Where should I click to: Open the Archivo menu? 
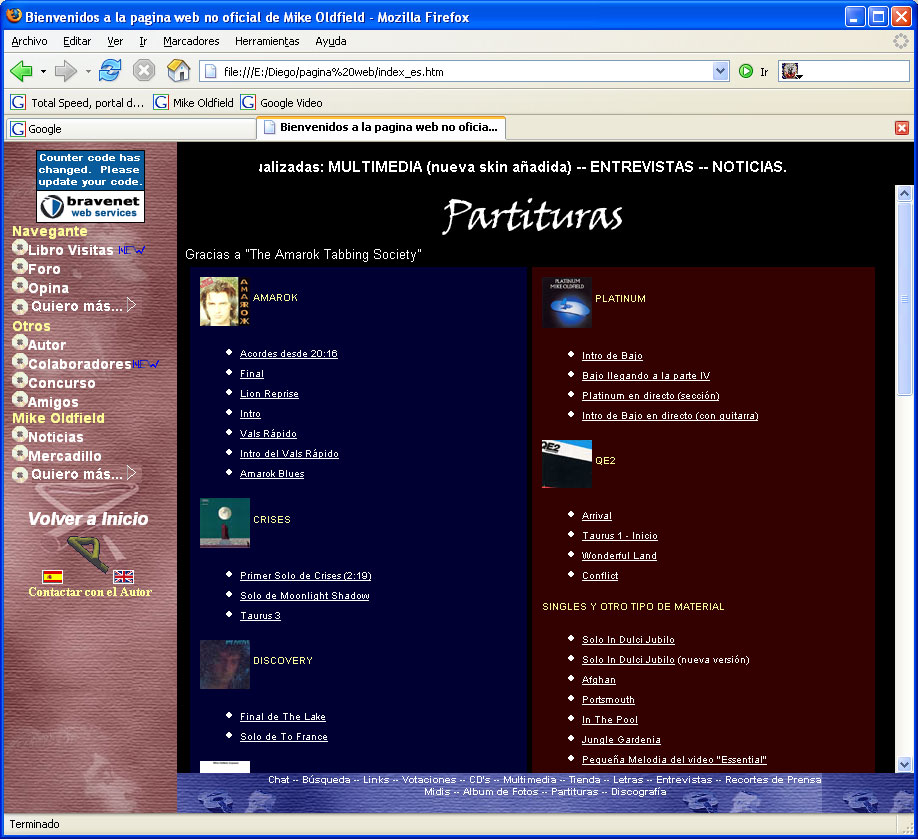29,41
